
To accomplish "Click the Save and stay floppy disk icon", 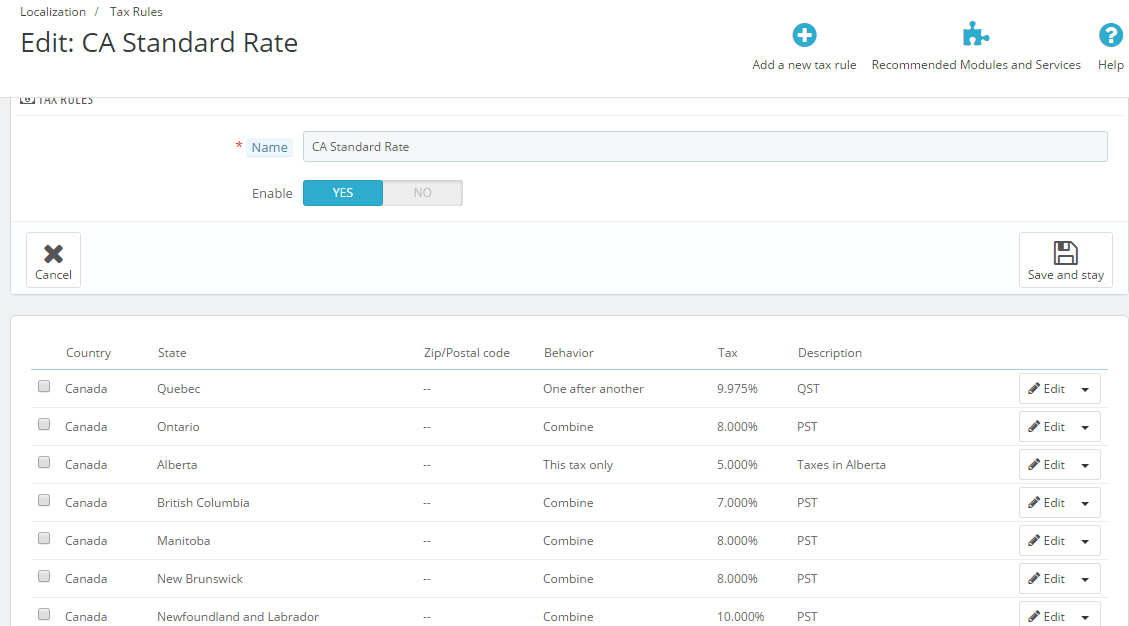I will click(x=1065, y=253).
